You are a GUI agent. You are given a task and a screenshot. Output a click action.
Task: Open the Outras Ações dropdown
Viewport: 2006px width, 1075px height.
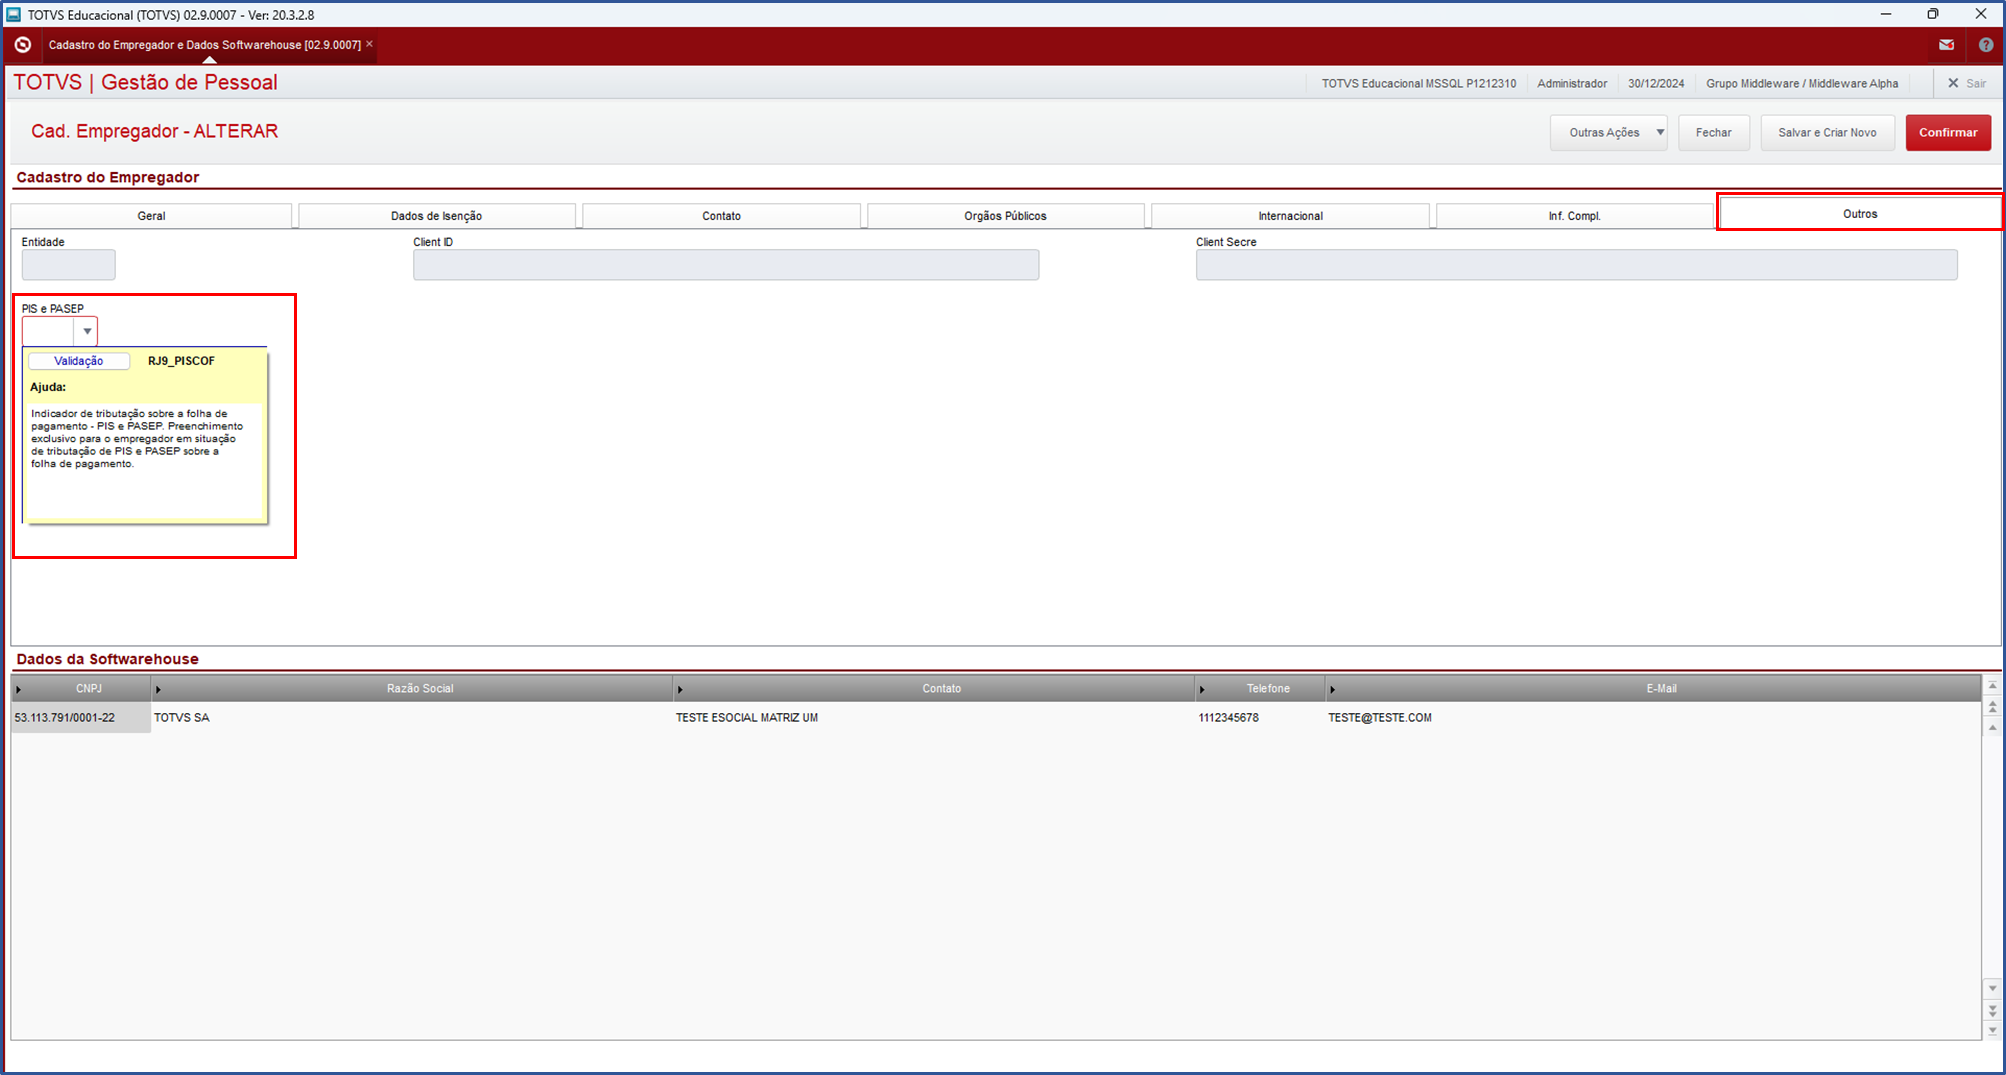[1608, 133]
